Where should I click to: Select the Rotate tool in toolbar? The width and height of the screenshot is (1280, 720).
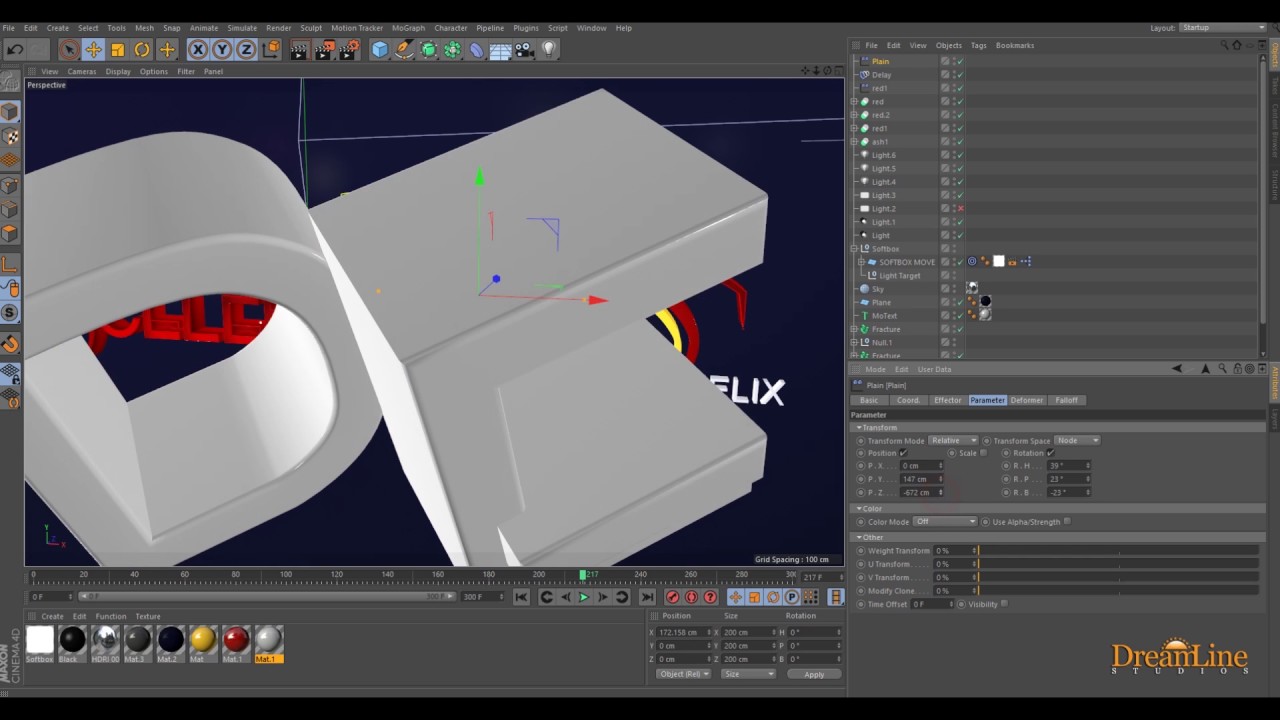coord(142,49)
